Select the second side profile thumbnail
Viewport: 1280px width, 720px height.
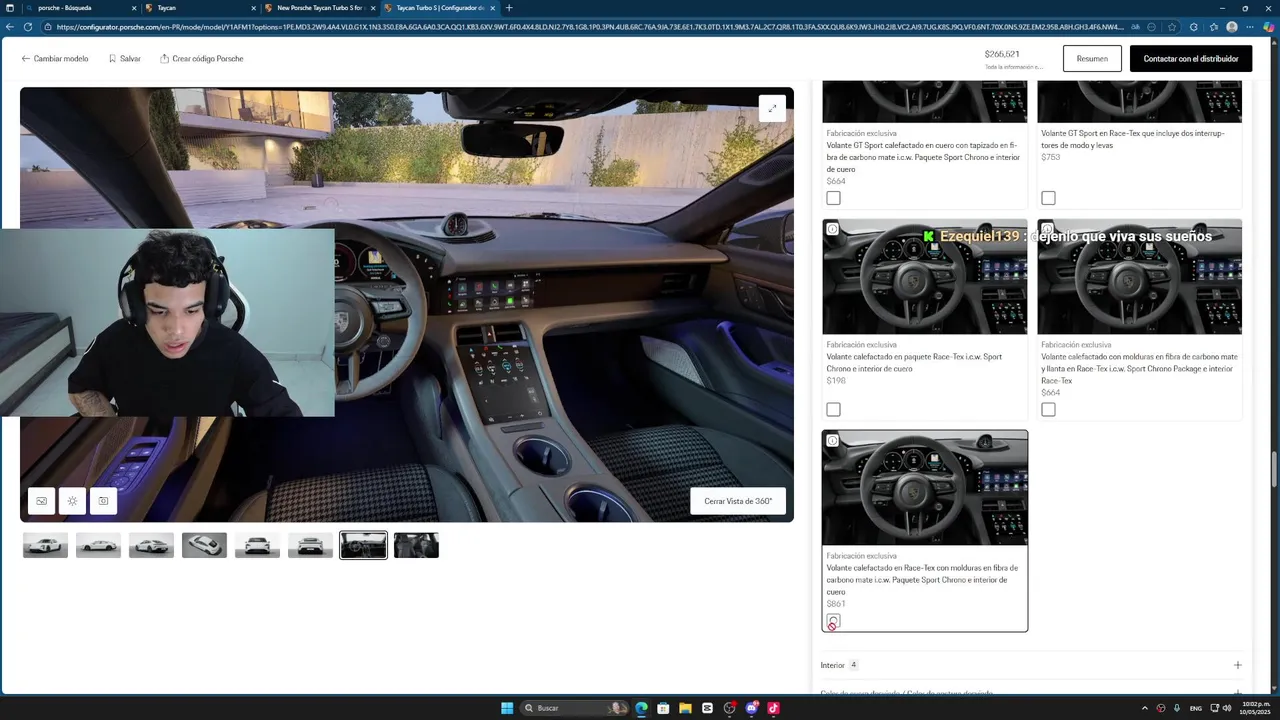[x=98, y=545]
